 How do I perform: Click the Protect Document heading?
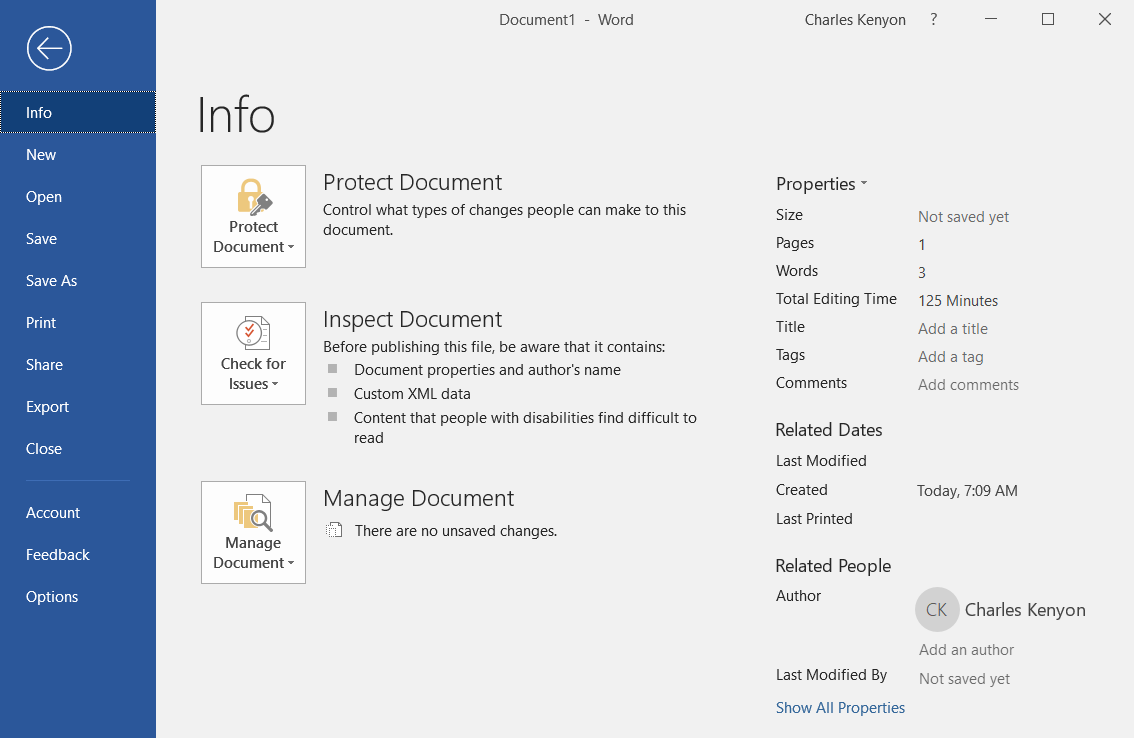[412, 182]
